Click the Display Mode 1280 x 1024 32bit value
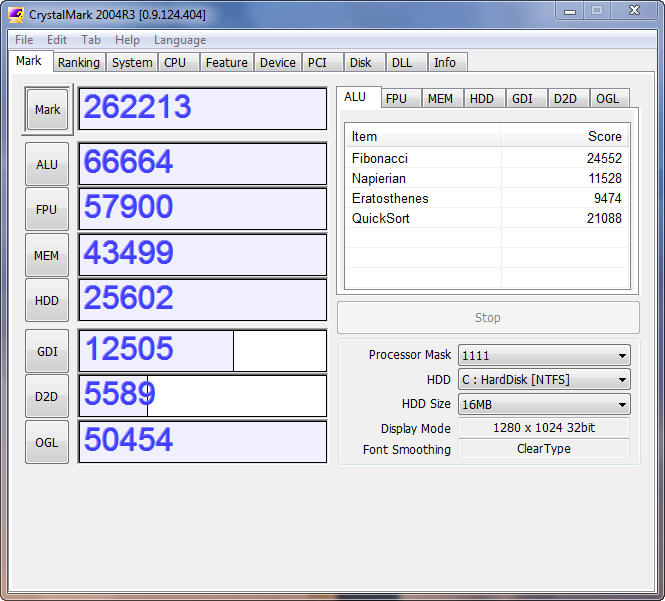This screenshot has width=665, height=601. 544,428
